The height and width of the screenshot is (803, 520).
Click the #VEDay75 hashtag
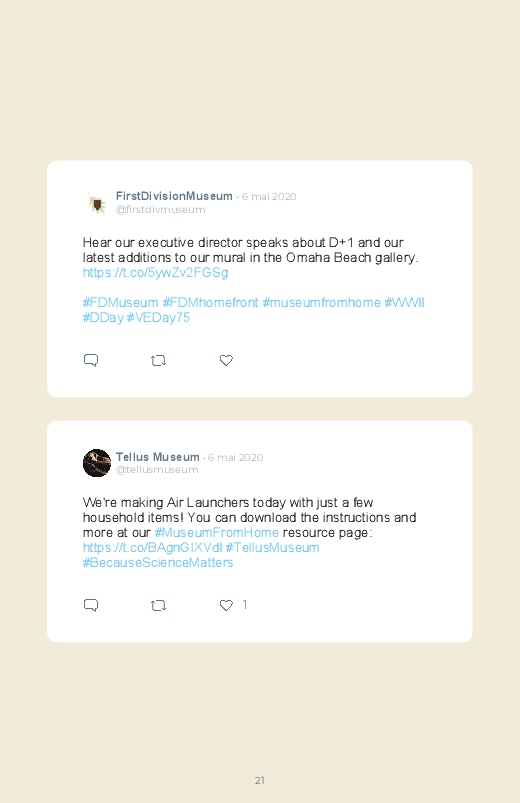click(158, 318)
